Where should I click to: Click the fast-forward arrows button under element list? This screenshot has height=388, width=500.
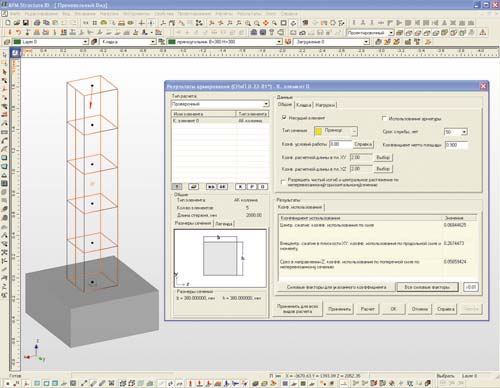pos(211,187)
